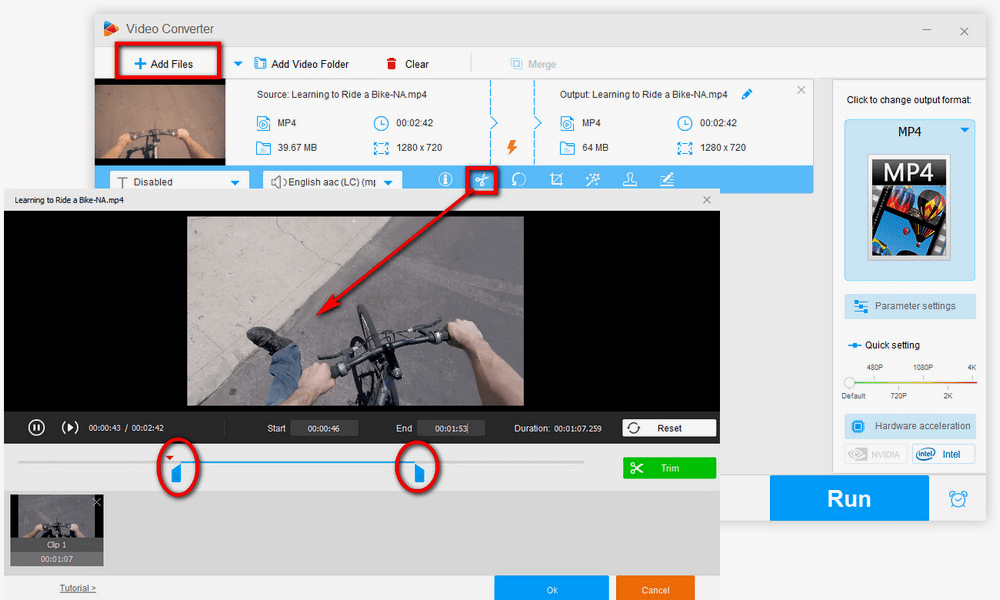This screenshot has height=600, width=1000.
Task: Open the English aac audio track dropdown
Action: (x=332, y=182)
